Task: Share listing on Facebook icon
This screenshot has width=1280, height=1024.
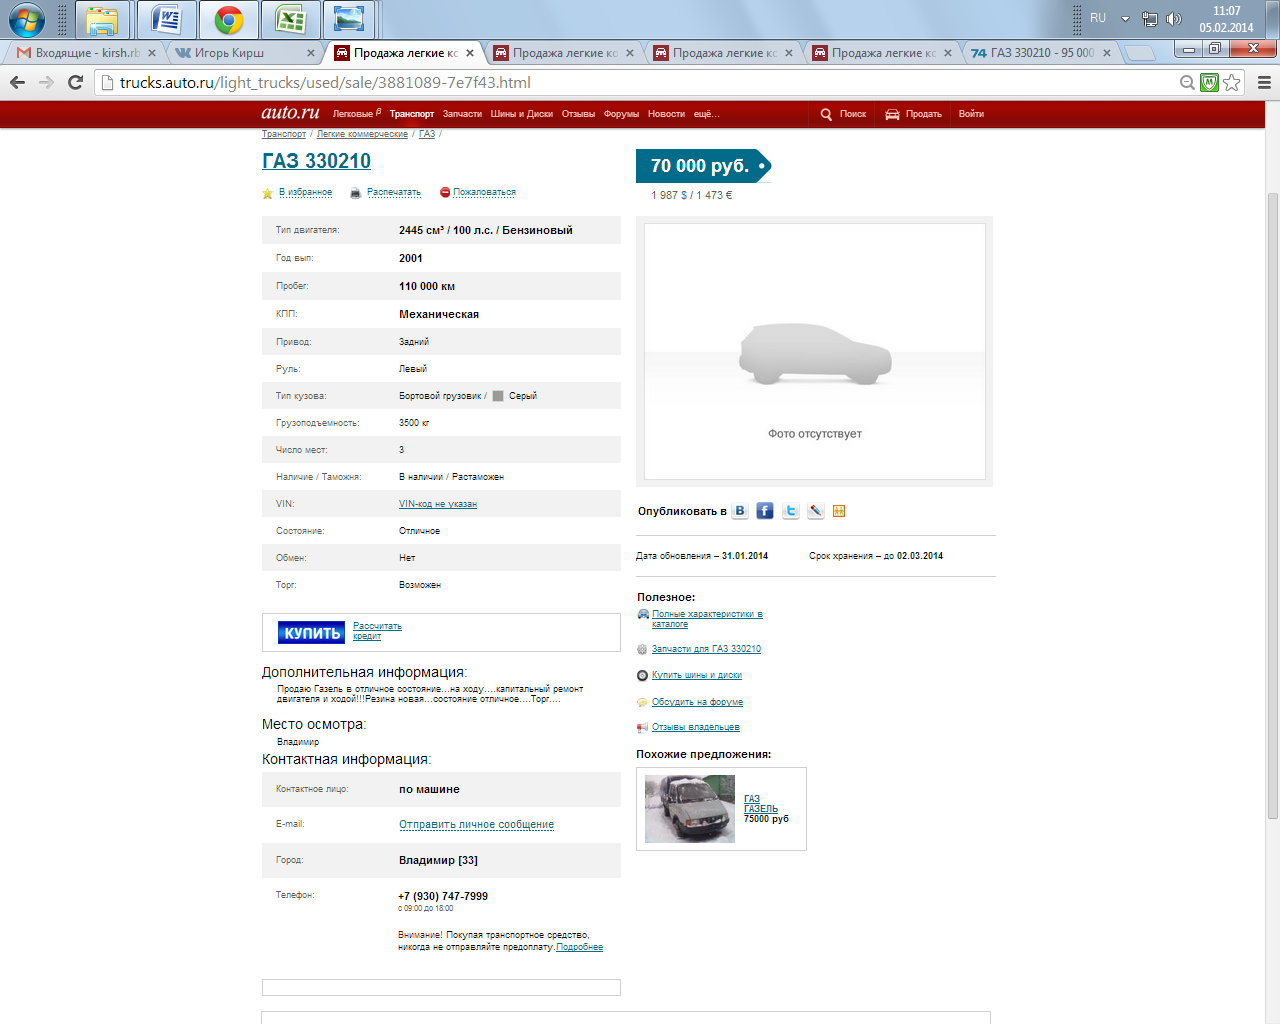Action: click(765, 511)
